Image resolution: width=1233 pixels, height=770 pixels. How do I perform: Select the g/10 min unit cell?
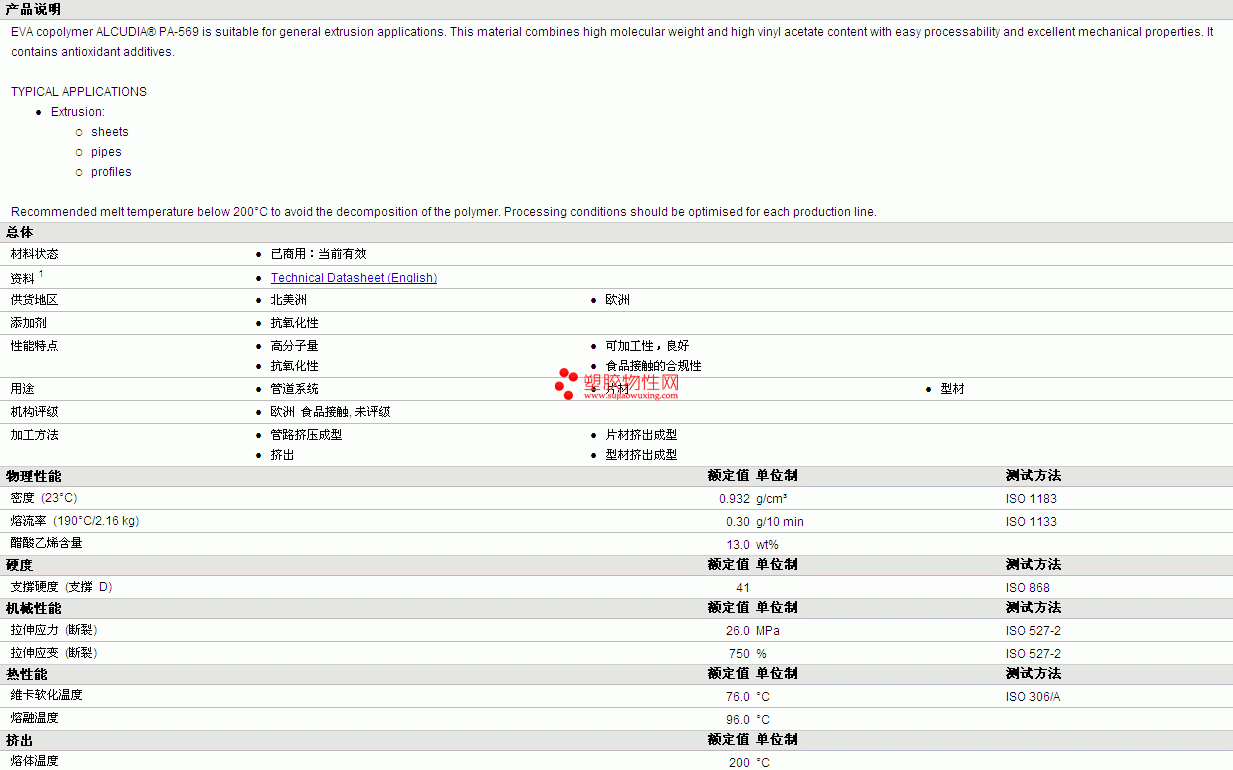click(780, 521)
